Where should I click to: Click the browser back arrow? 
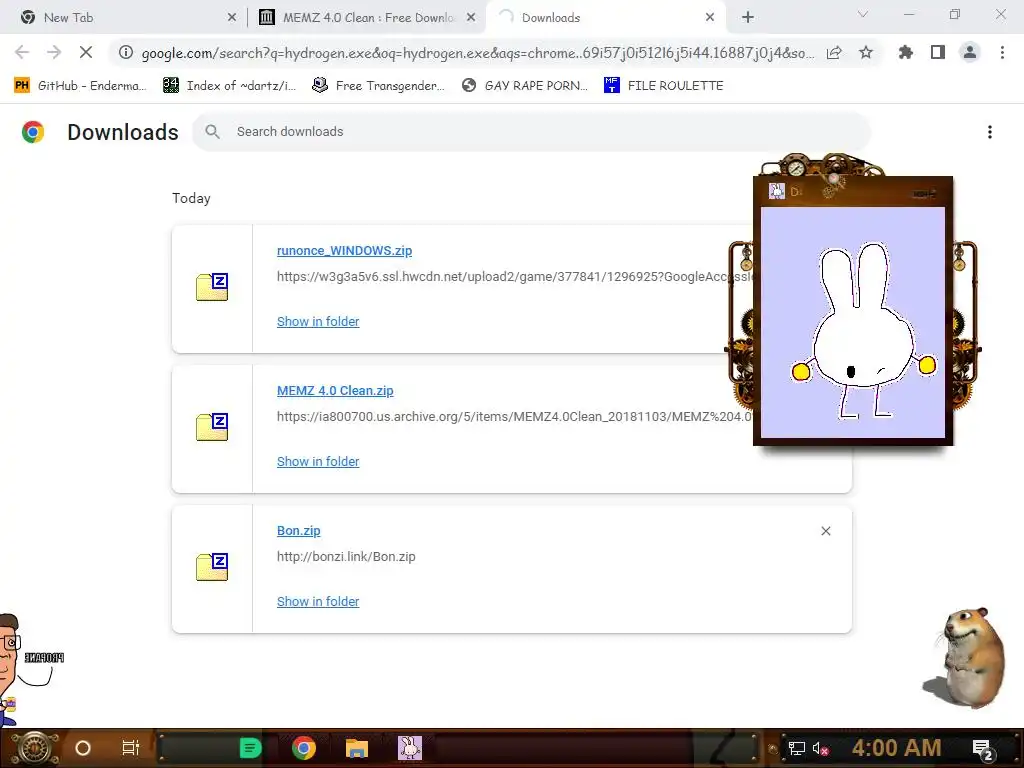22,52
